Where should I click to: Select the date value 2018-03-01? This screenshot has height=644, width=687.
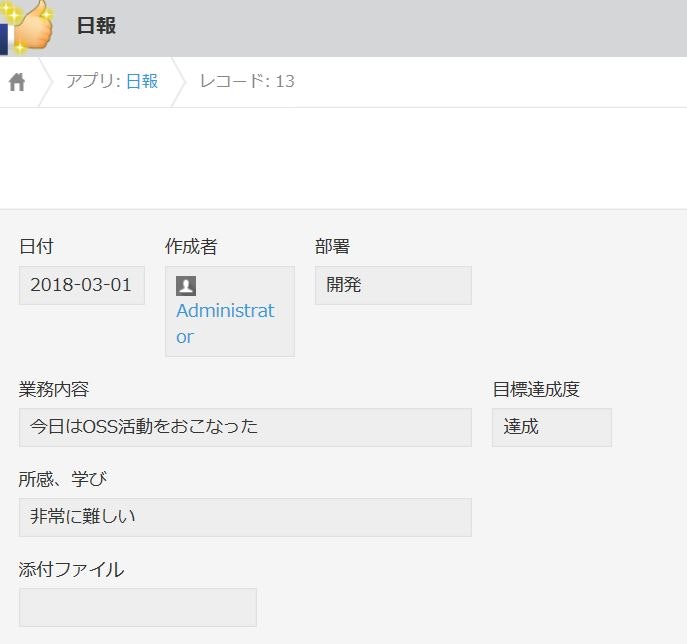(x=81, y=285)
